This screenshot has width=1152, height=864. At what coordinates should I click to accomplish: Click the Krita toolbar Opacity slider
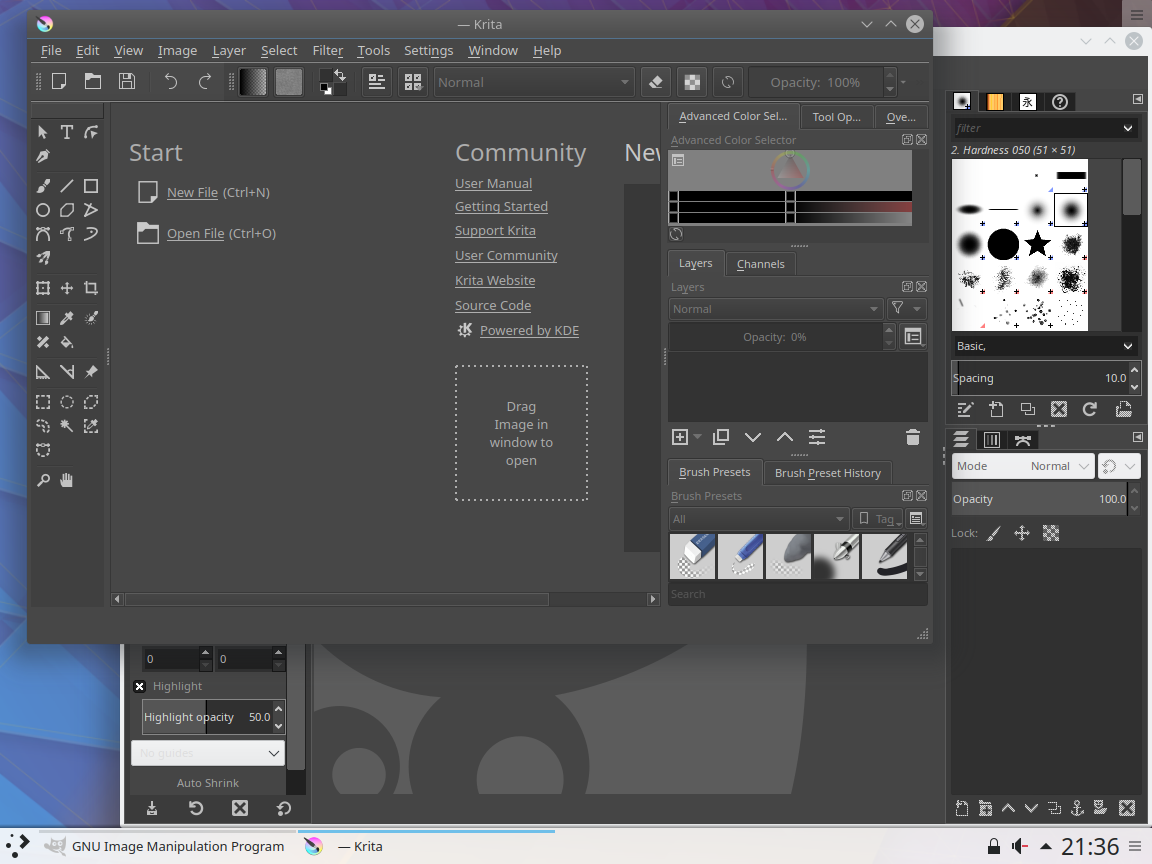[x=815, y=82]
